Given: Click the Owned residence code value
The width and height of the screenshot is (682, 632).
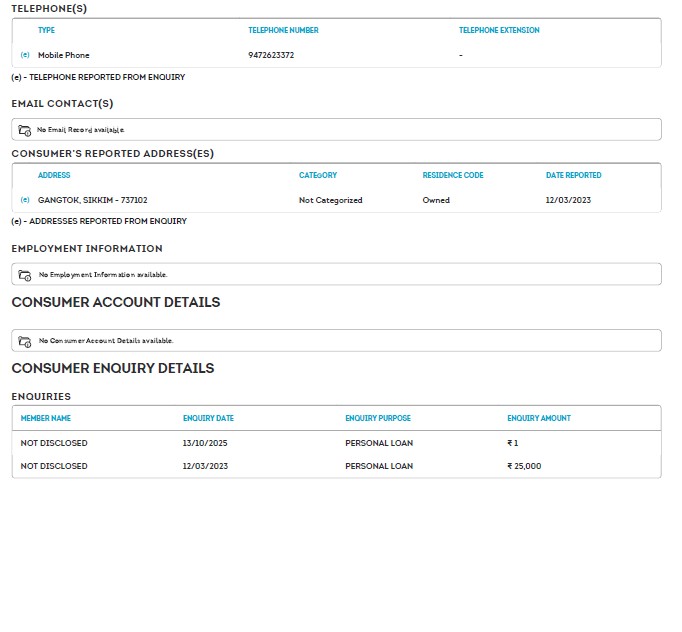Looking at the screenshot, I should tap(436, 200).
